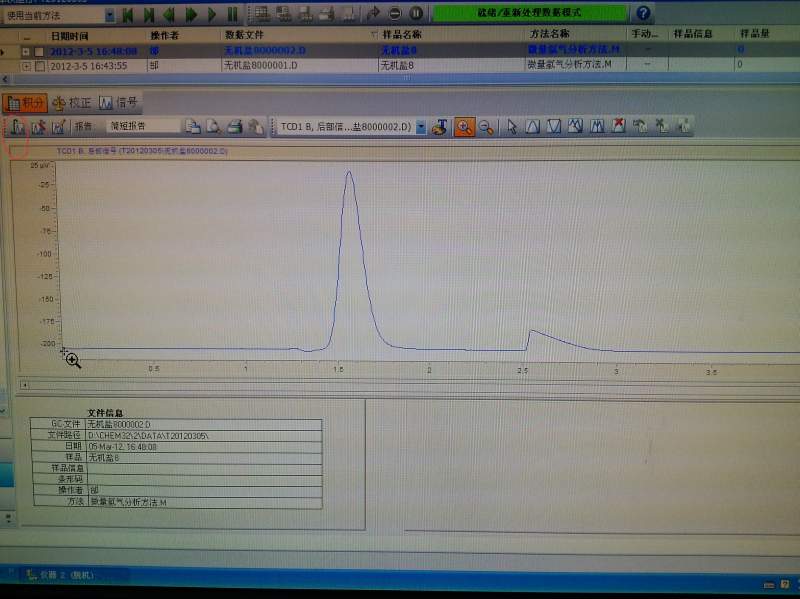Viewport: 800px width, 599px height.
Task: Sort by the 操作者 column header
Action: click(x=164, y=35)
